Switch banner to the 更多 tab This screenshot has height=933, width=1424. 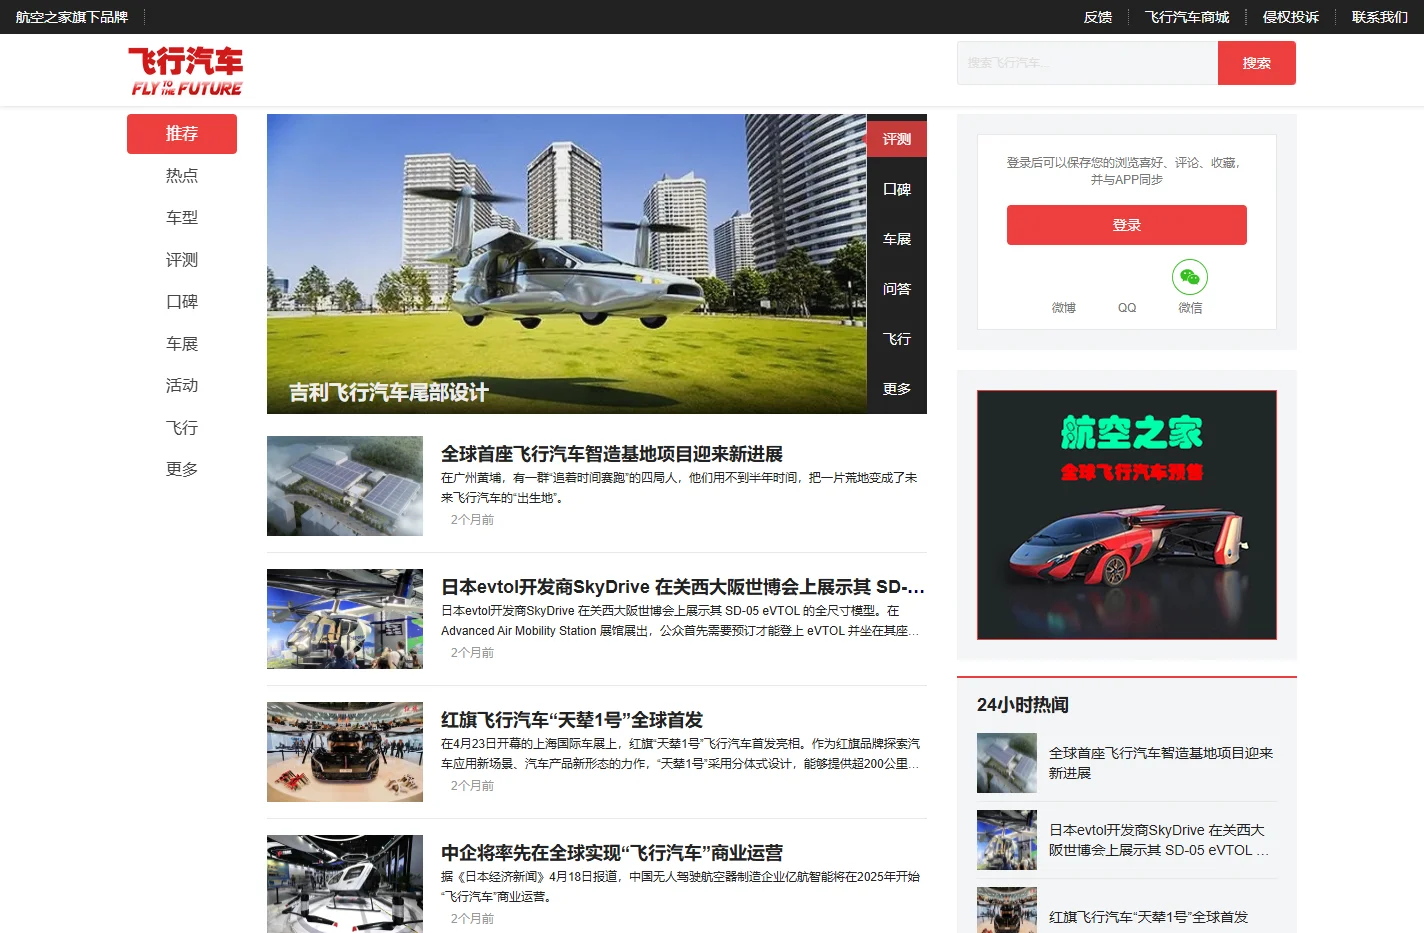(x=897, y=389)
